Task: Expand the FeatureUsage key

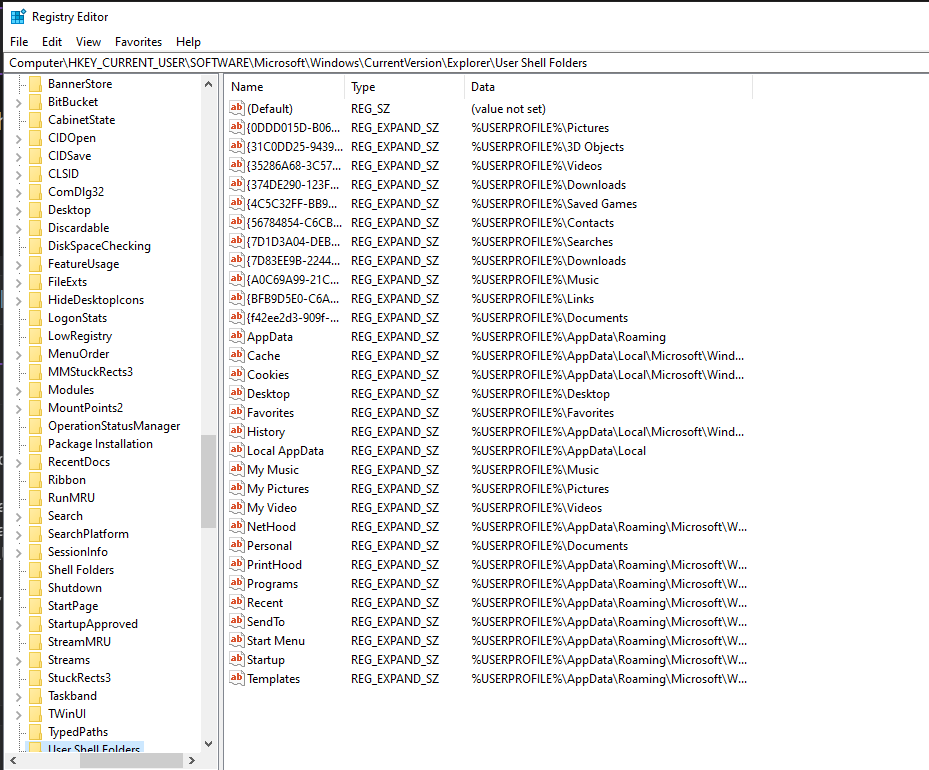Action: tap(18, 265)
